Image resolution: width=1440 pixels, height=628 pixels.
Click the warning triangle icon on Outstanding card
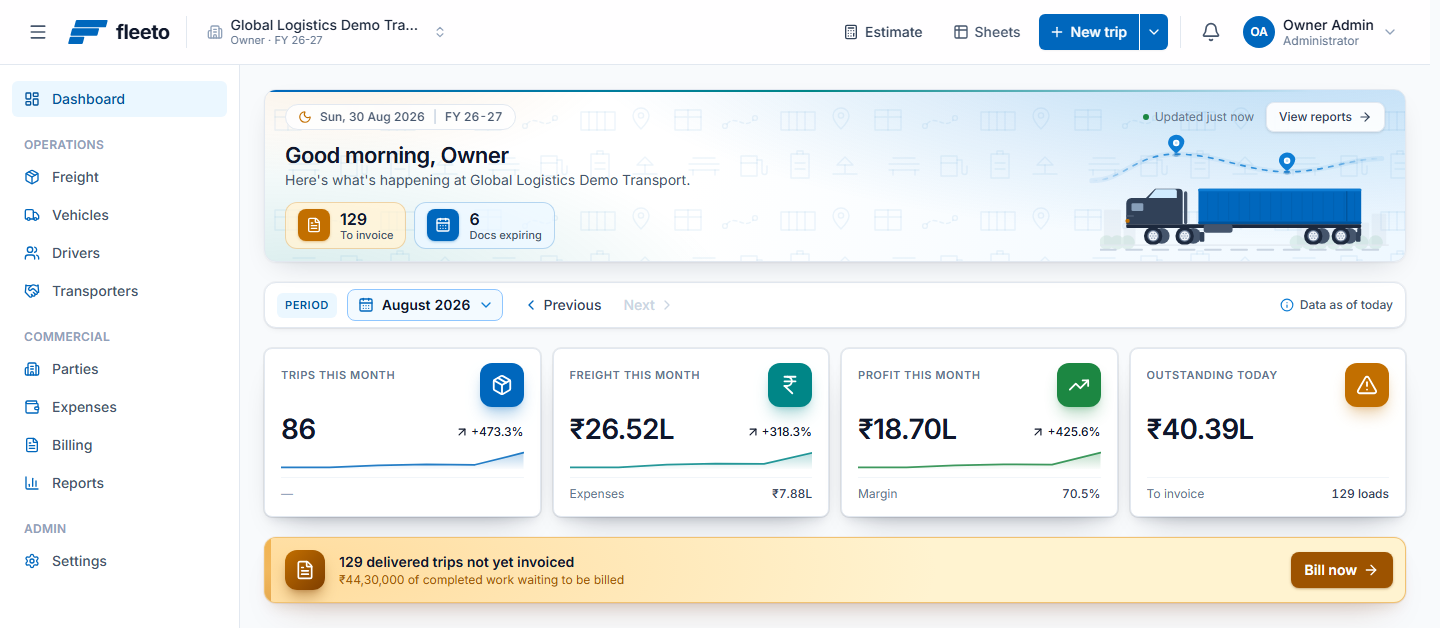click(x=1367, y=385)
